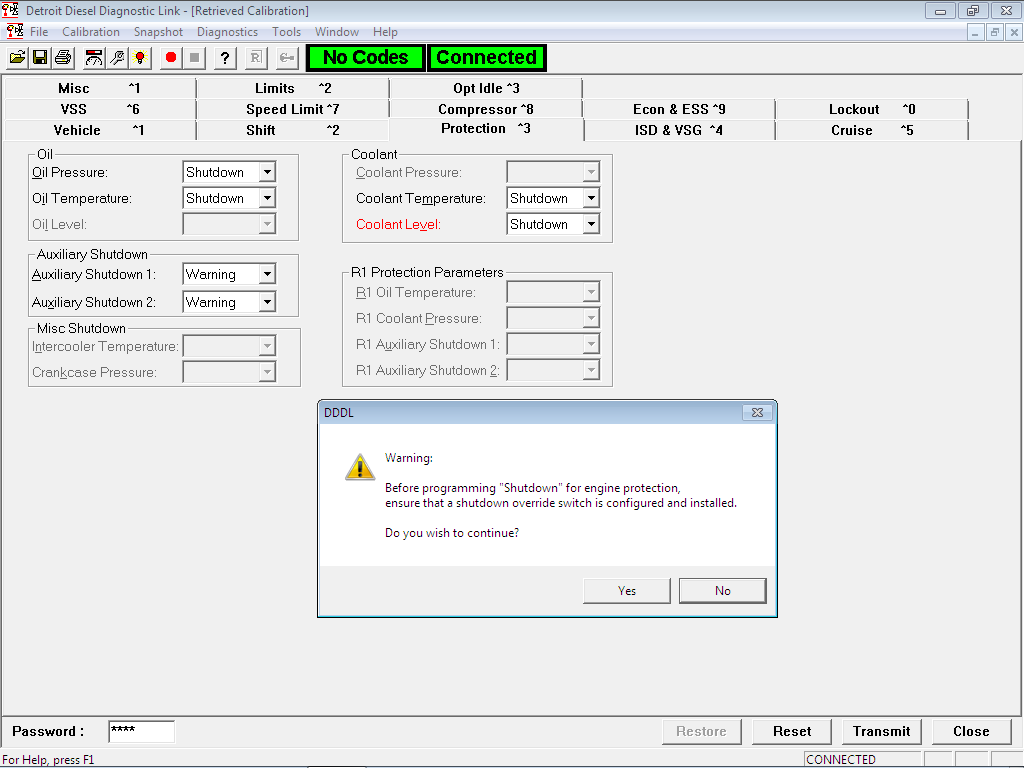Switch to the Misc tab
The width and height of the screenshot is (1024, 768).
[x=100, y=88]
